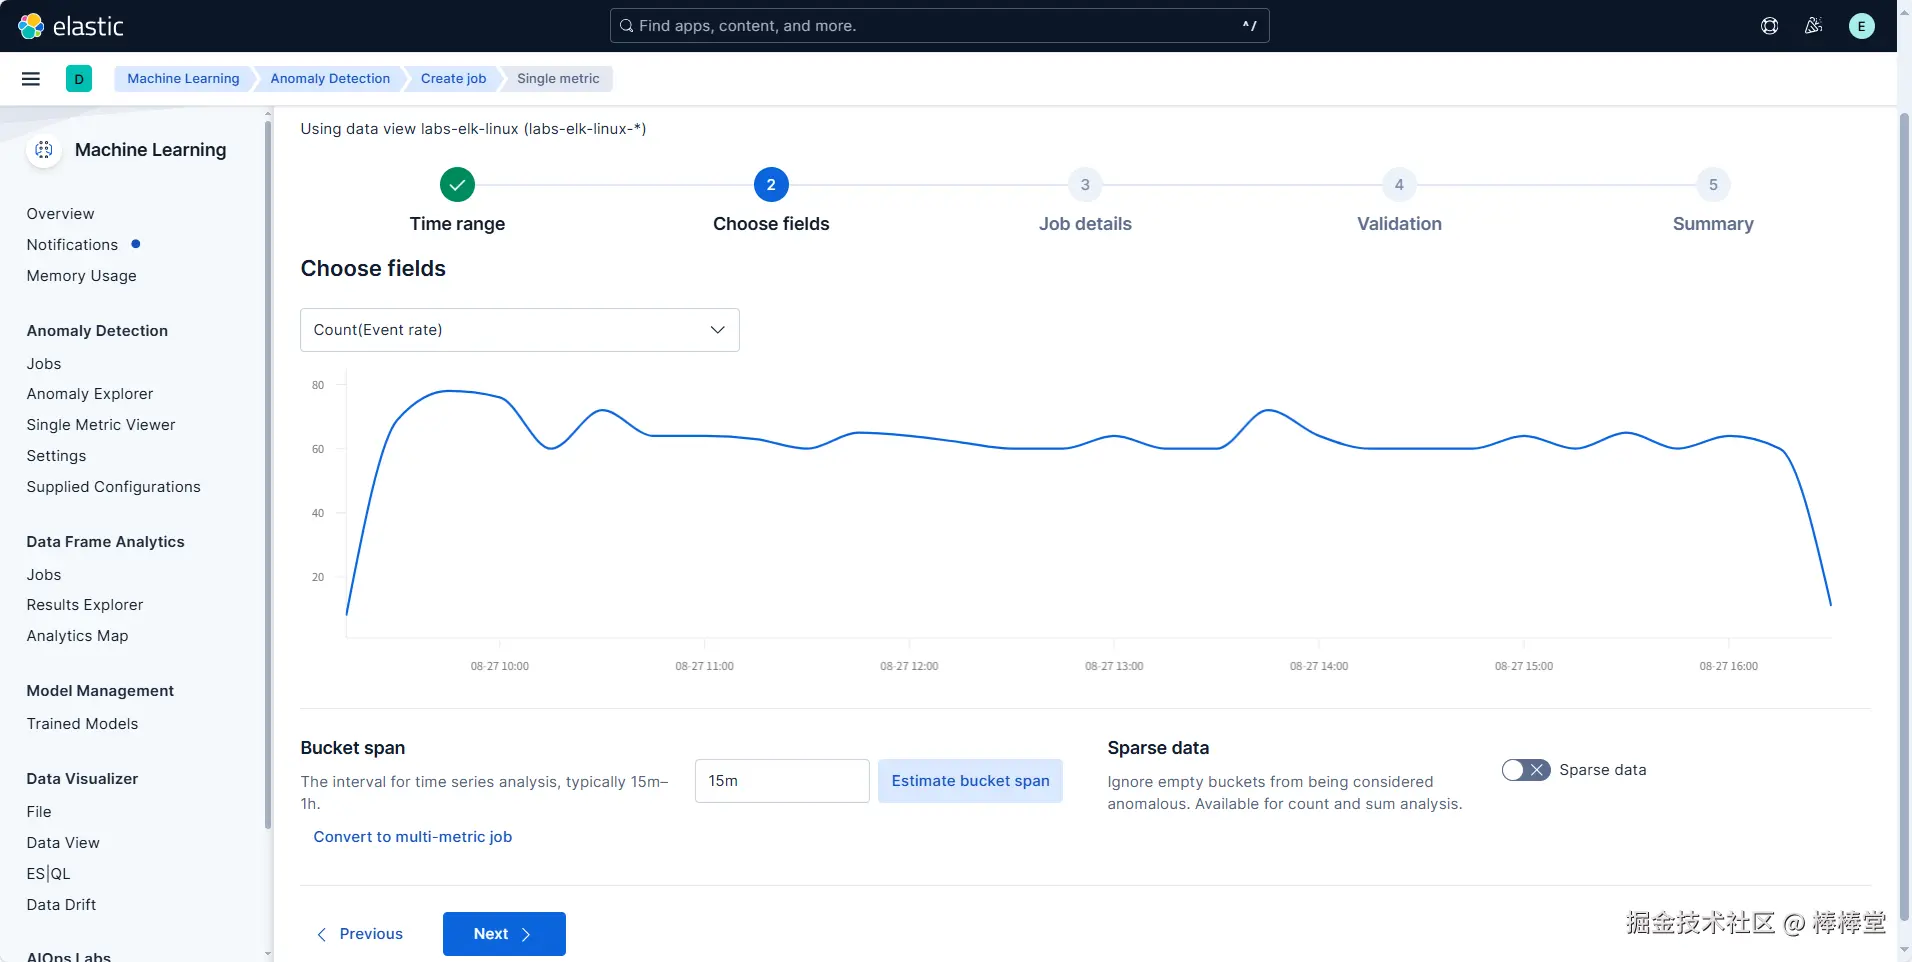The image size is (1912, 962).
Task: Open Anomaly Explorer in the sidebar
Action: click(90, 394)
